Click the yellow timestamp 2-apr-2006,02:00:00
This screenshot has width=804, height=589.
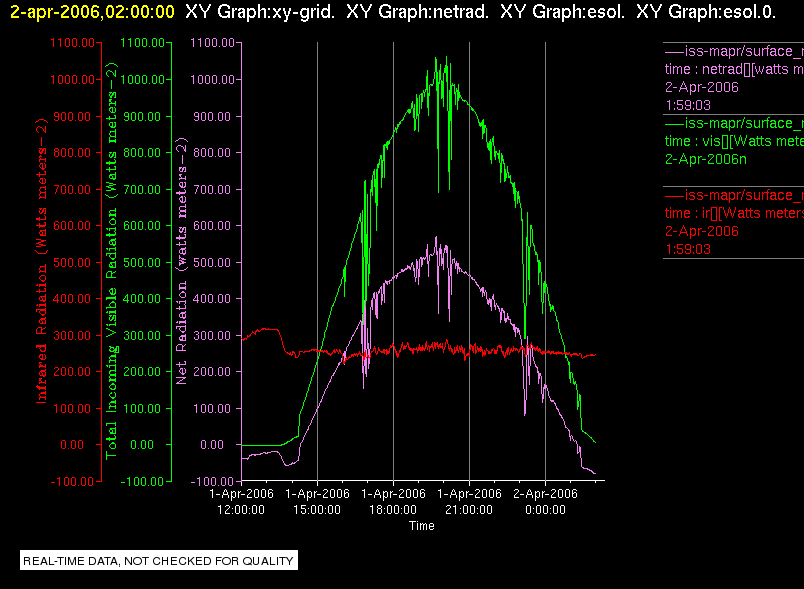pos(92,12)
